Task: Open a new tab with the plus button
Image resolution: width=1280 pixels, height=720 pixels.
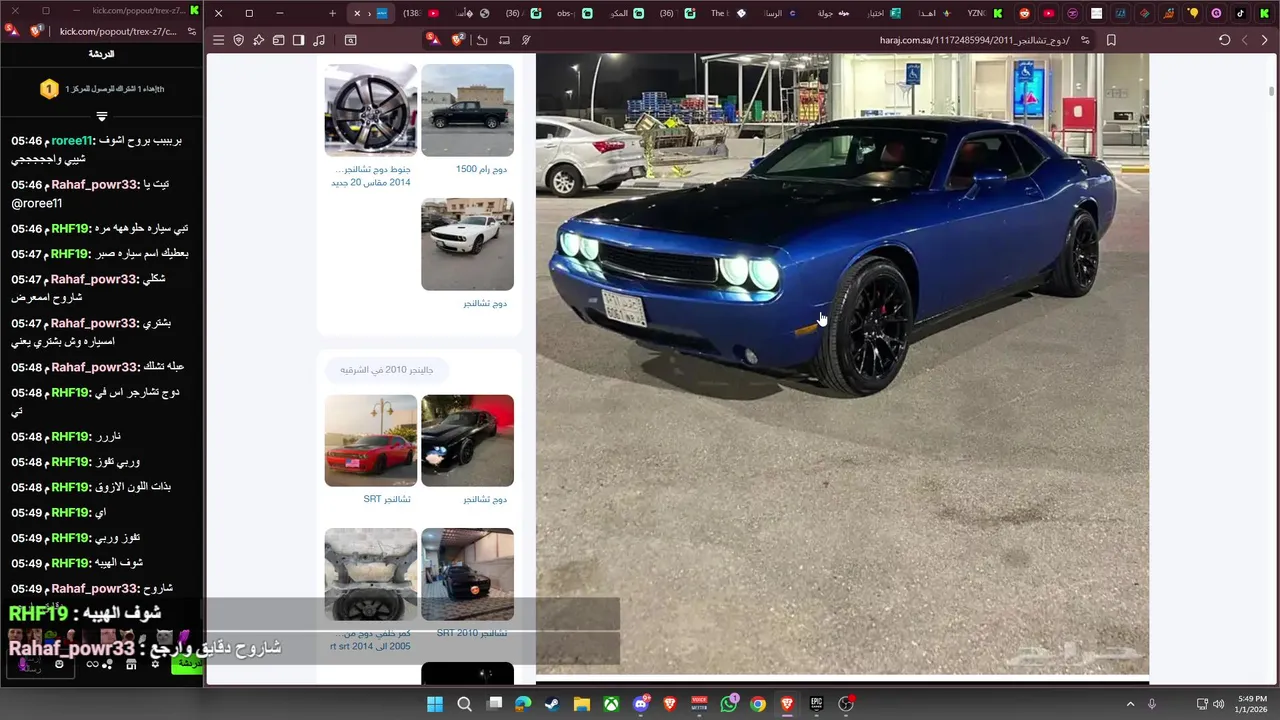Action: (x=332, y=13)
